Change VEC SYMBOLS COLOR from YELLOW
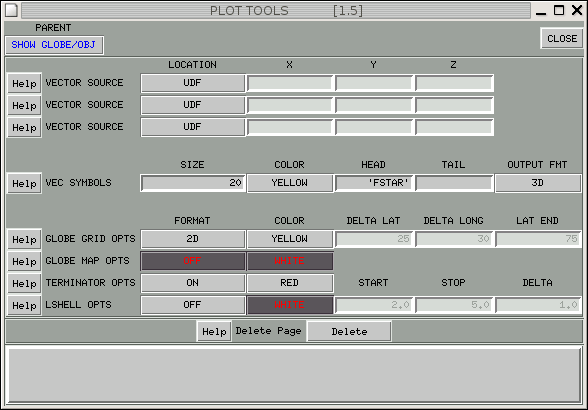588x410 pixels. pyautogui.click(x=290, y=183)
